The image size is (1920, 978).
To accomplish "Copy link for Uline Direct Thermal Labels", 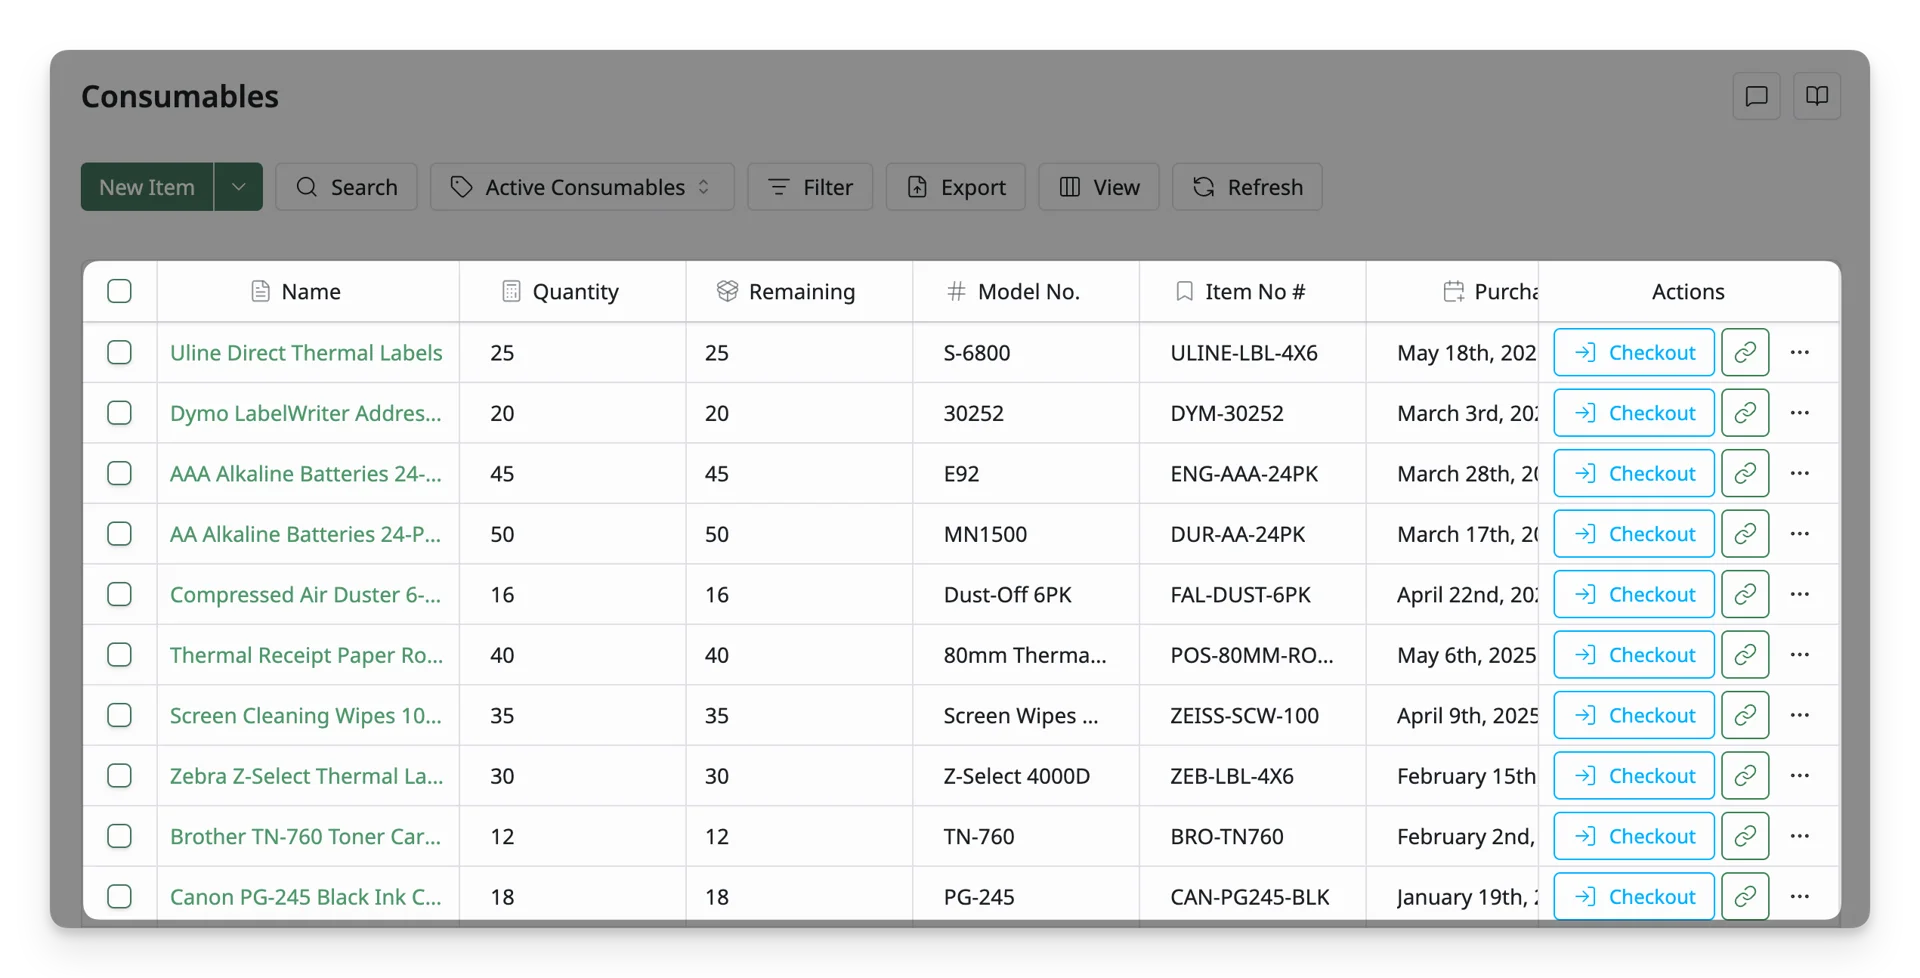I will [1745, 352].
